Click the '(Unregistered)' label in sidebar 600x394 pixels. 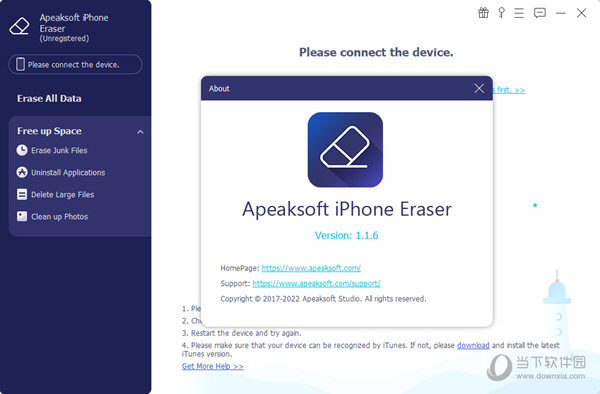[x=64, y=38]
